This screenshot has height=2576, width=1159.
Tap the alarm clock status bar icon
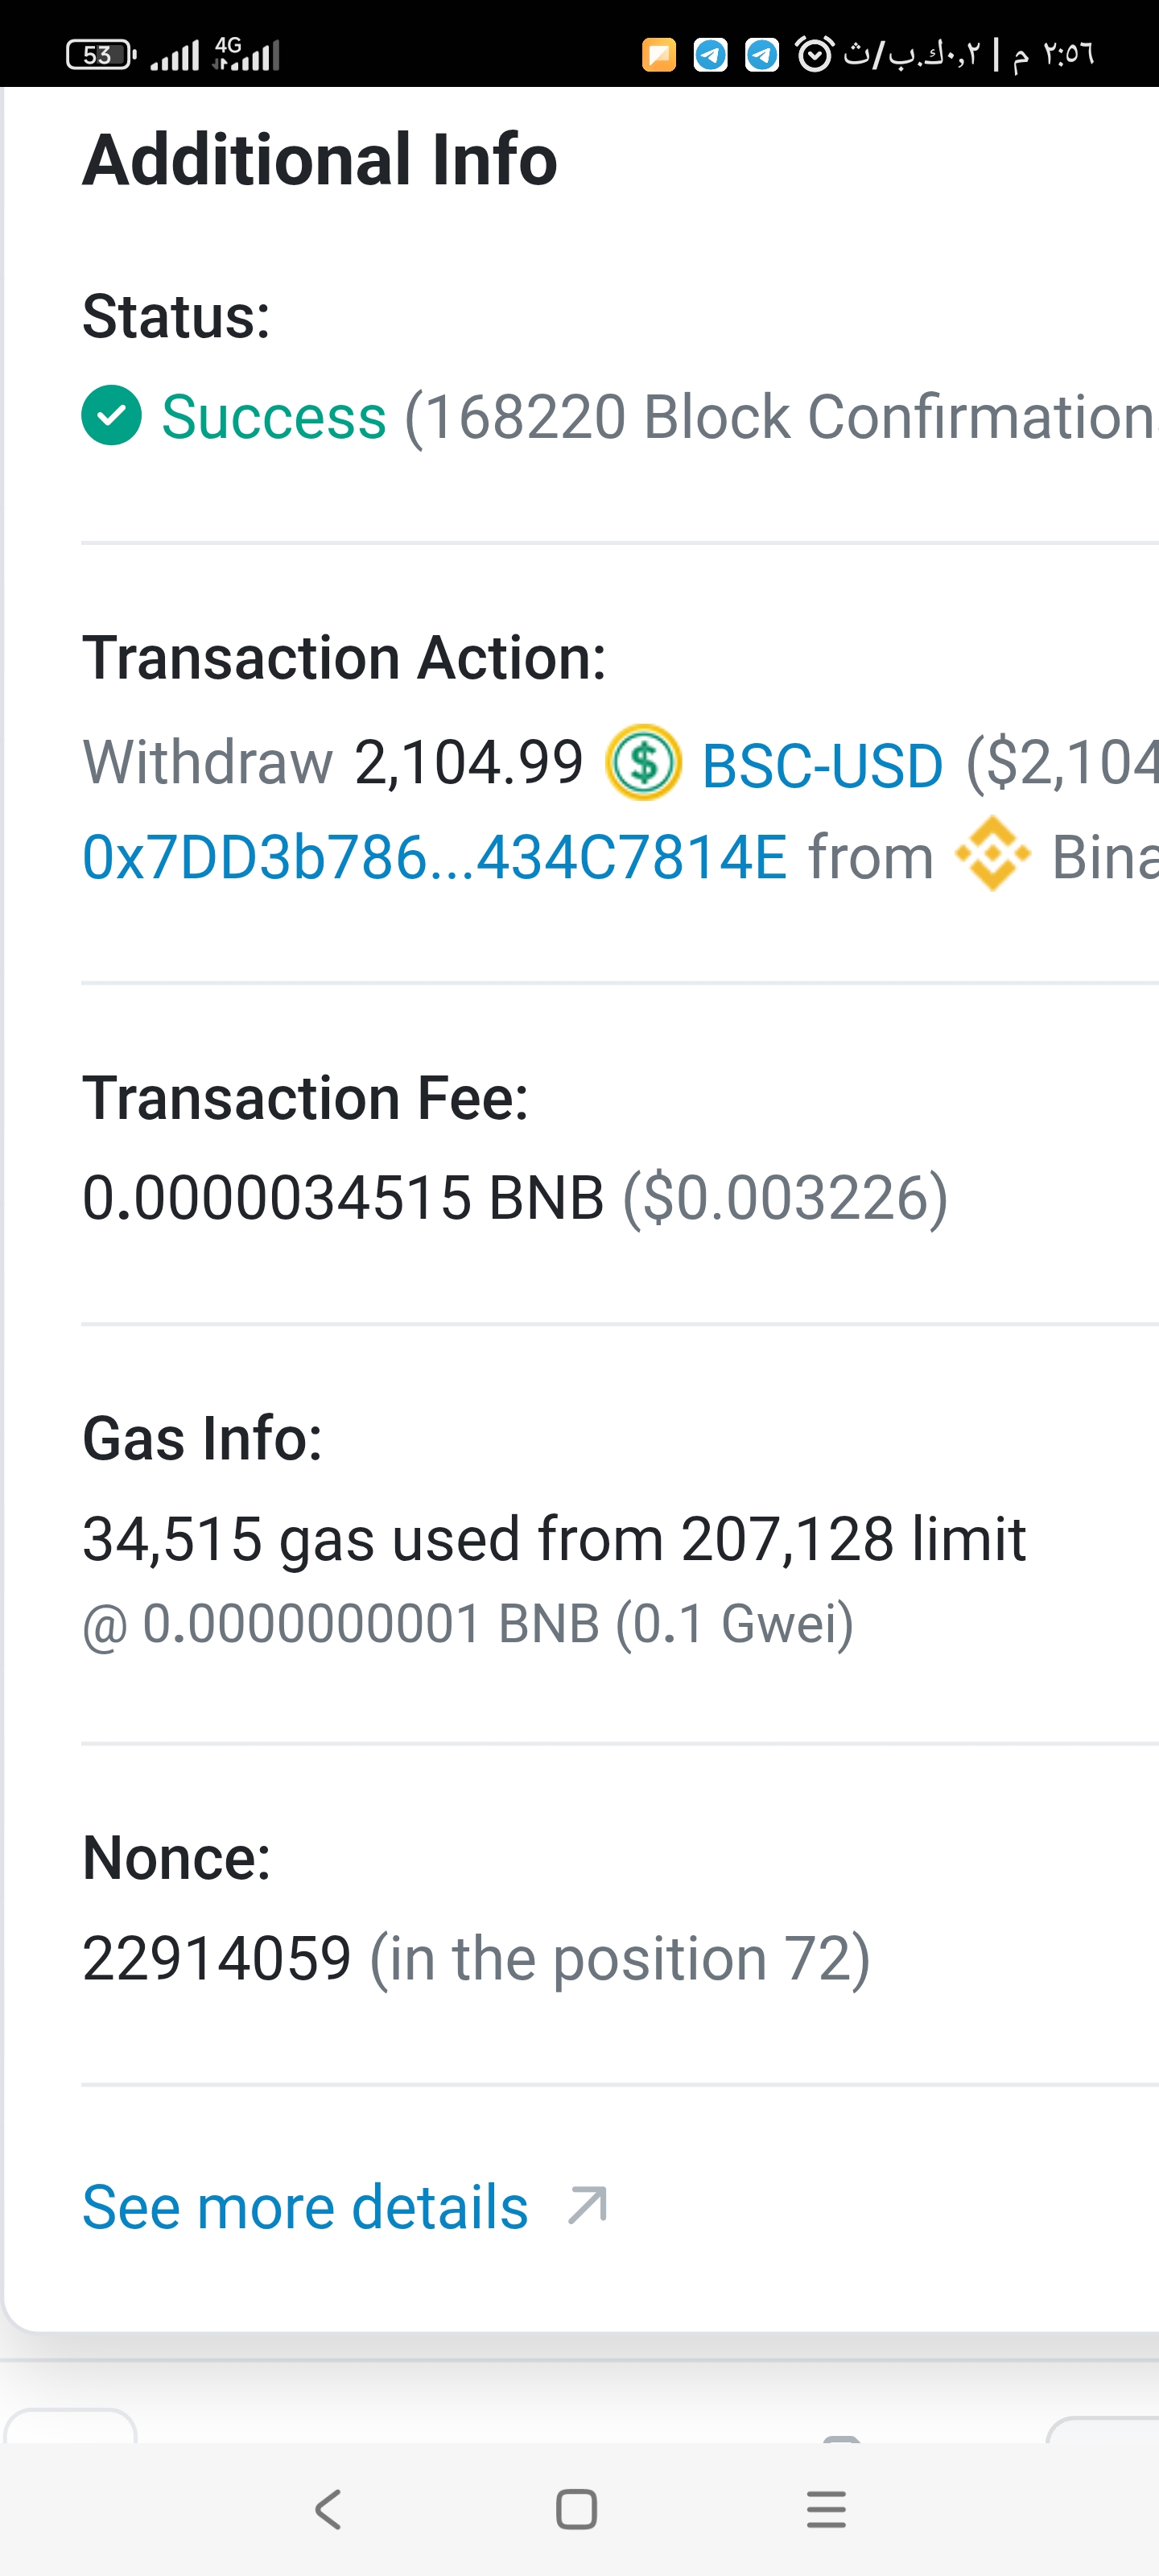(x=814, y=54)
